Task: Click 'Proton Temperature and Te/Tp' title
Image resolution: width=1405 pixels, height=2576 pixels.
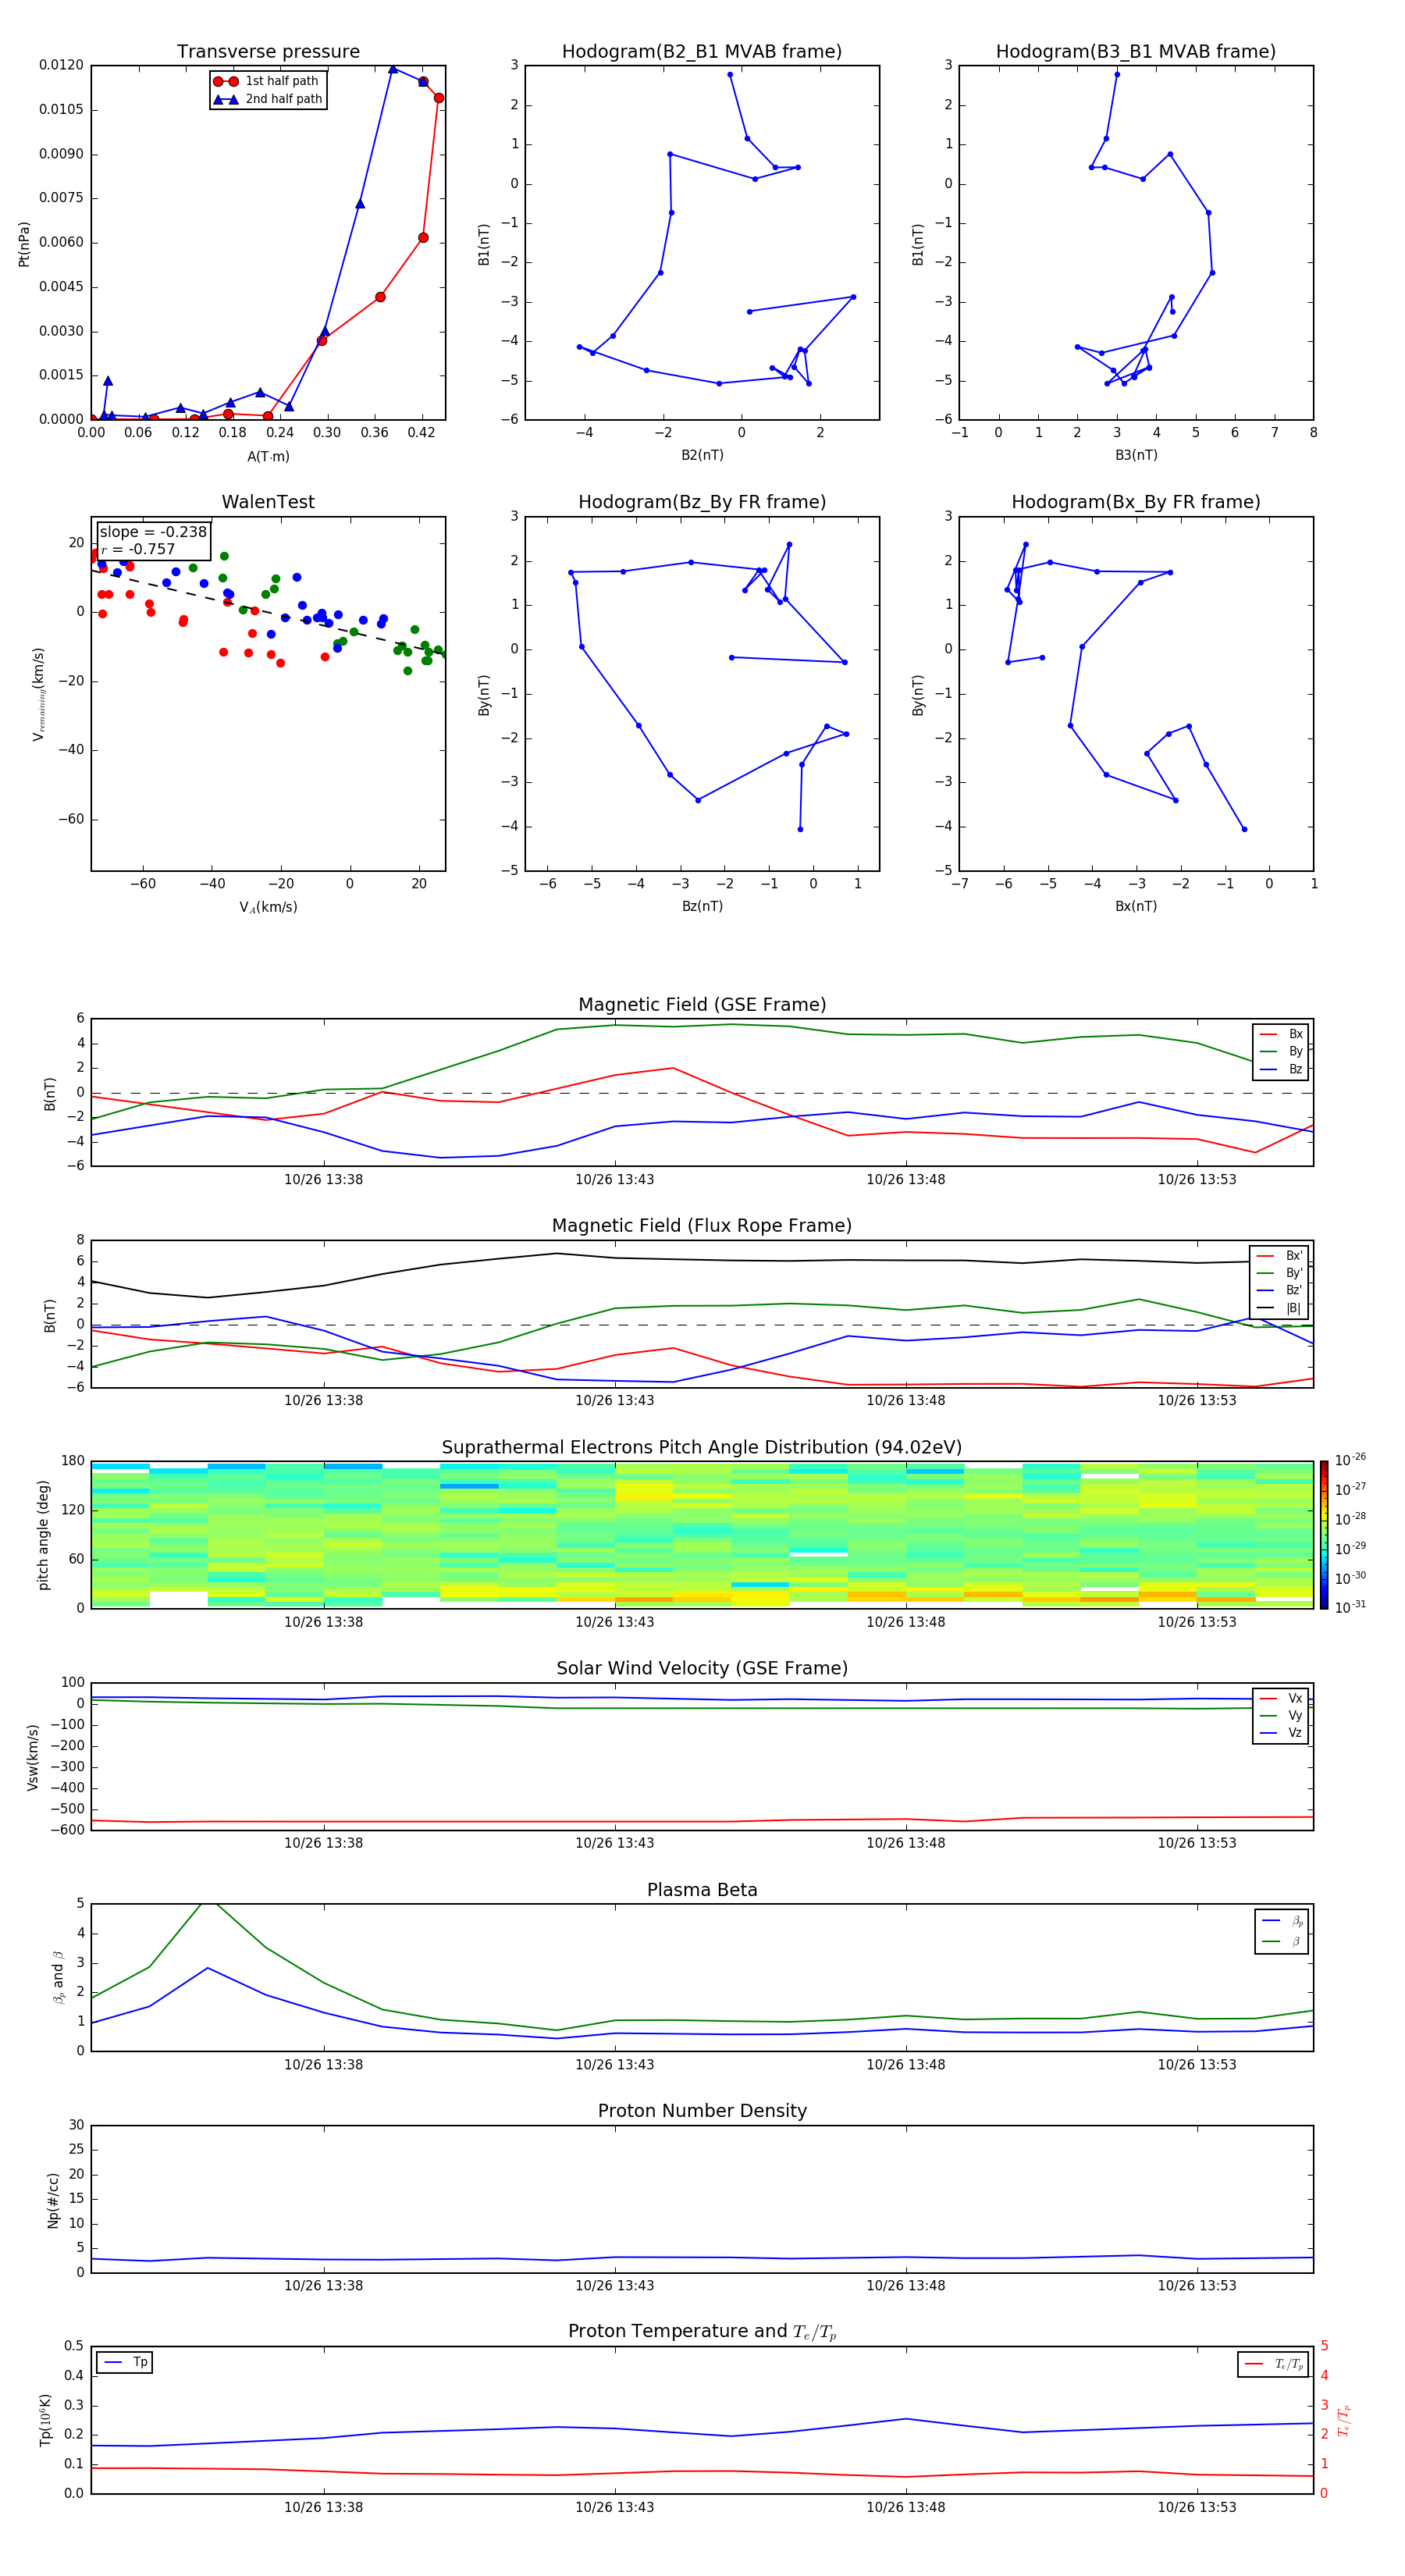Action: [x=702, y=2332]
